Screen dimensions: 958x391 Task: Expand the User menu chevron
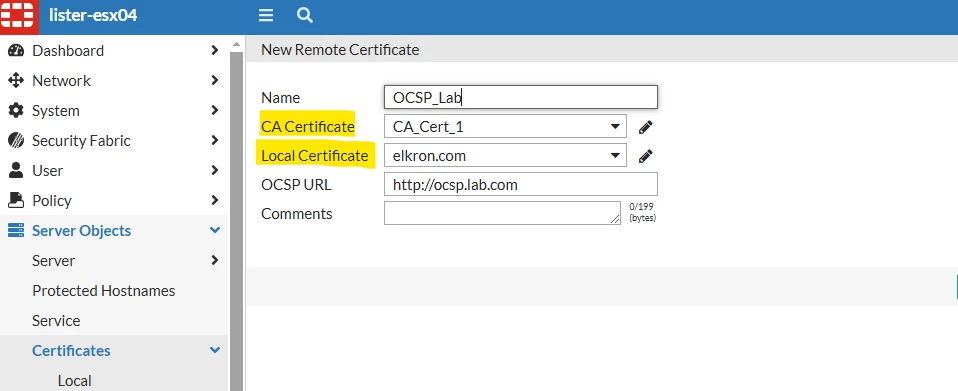(214, 170)
